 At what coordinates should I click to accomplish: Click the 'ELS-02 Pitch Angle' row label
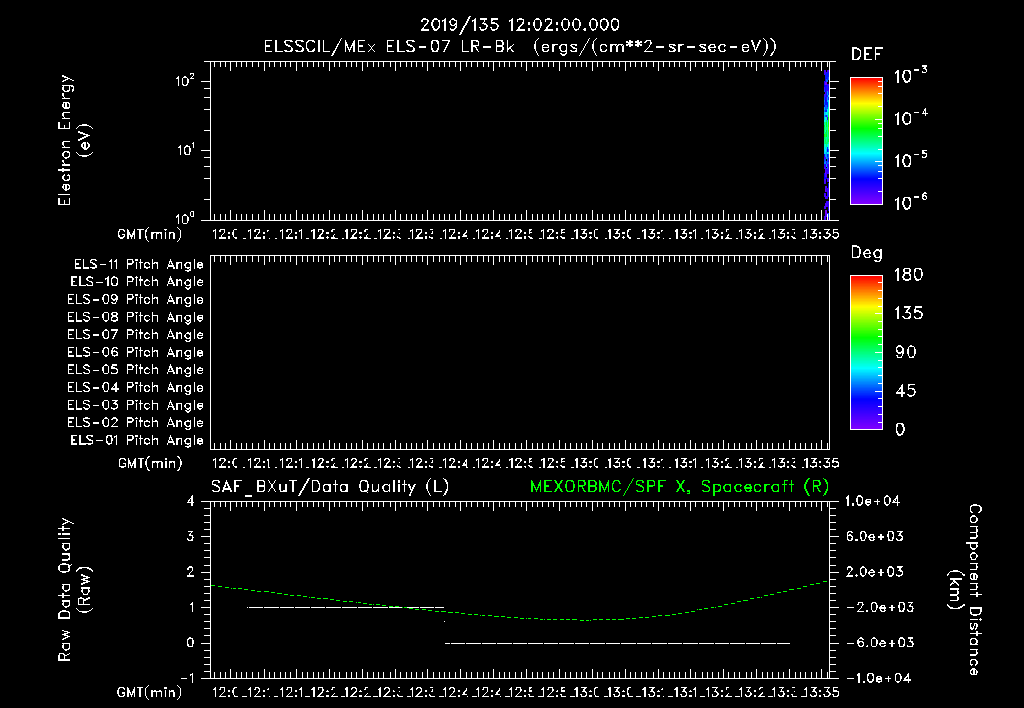[135, 423]
